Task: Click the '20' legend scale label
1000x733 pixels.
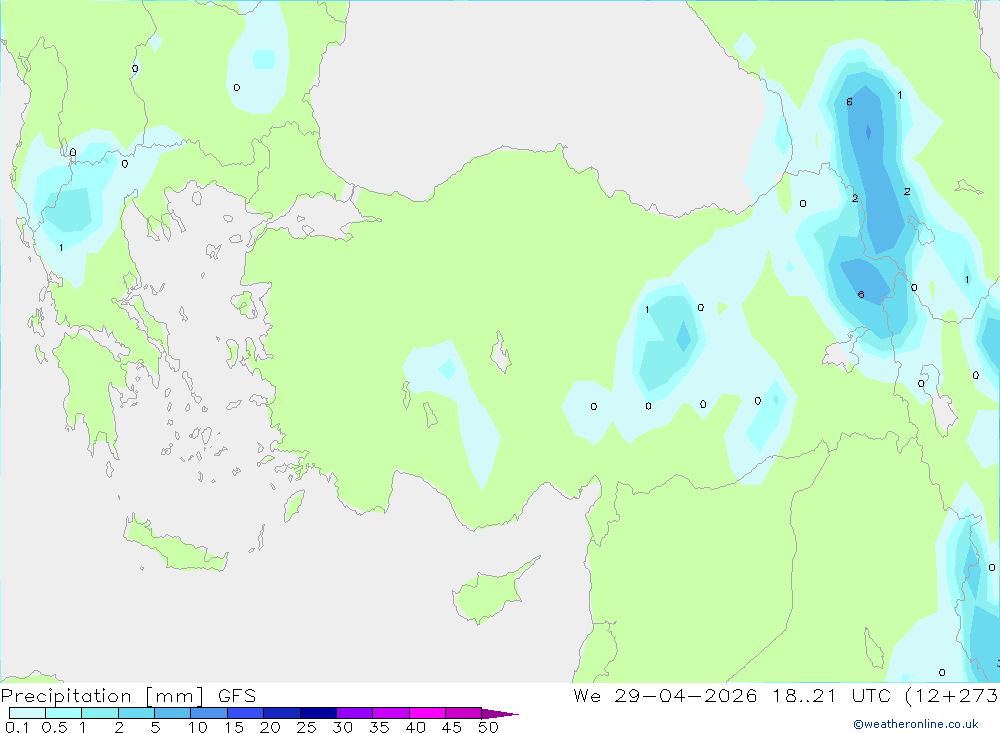Action: 270,727
